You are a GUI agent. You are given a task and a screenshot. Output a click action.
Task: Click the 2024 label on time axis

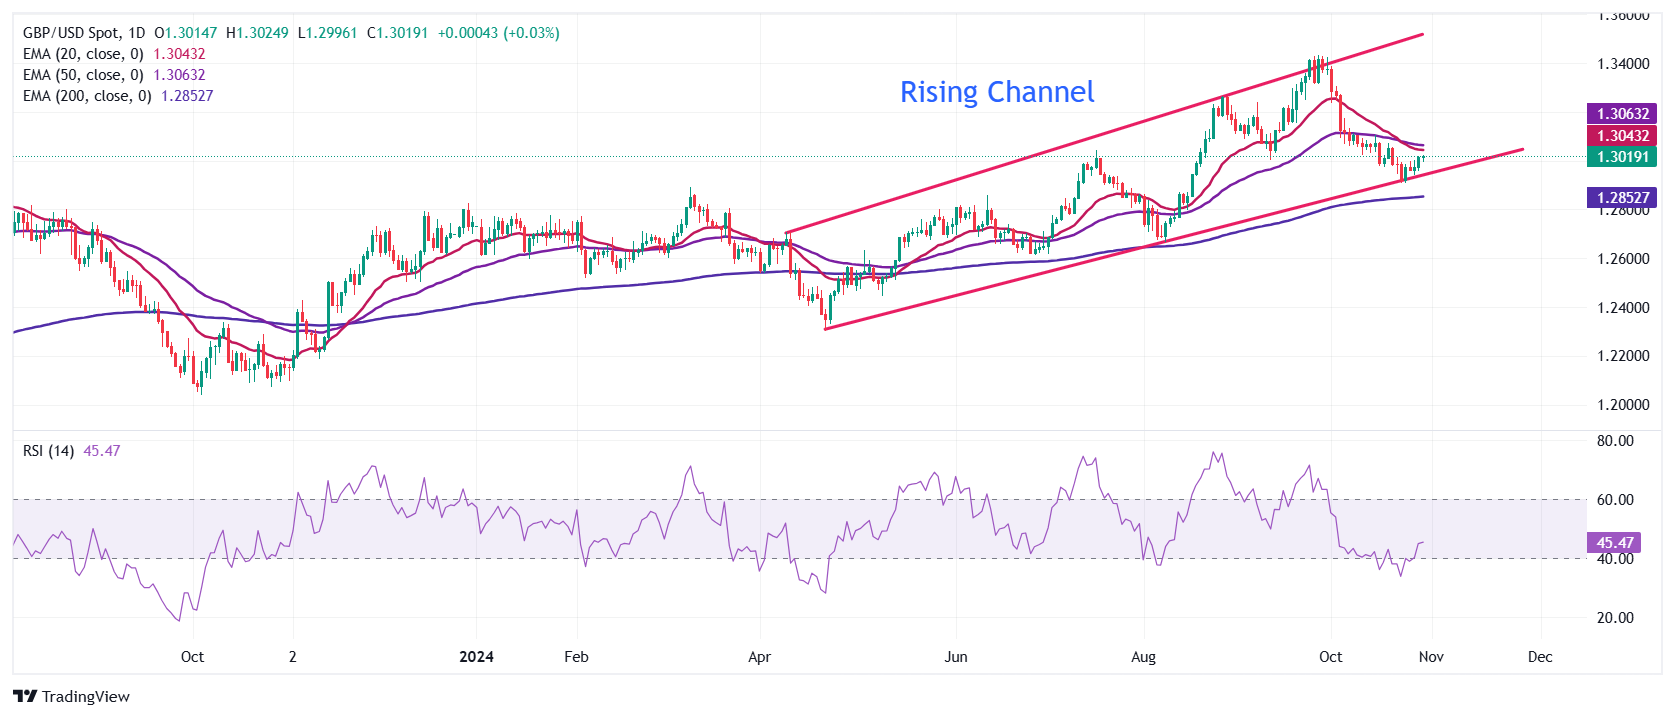point(476,657)
